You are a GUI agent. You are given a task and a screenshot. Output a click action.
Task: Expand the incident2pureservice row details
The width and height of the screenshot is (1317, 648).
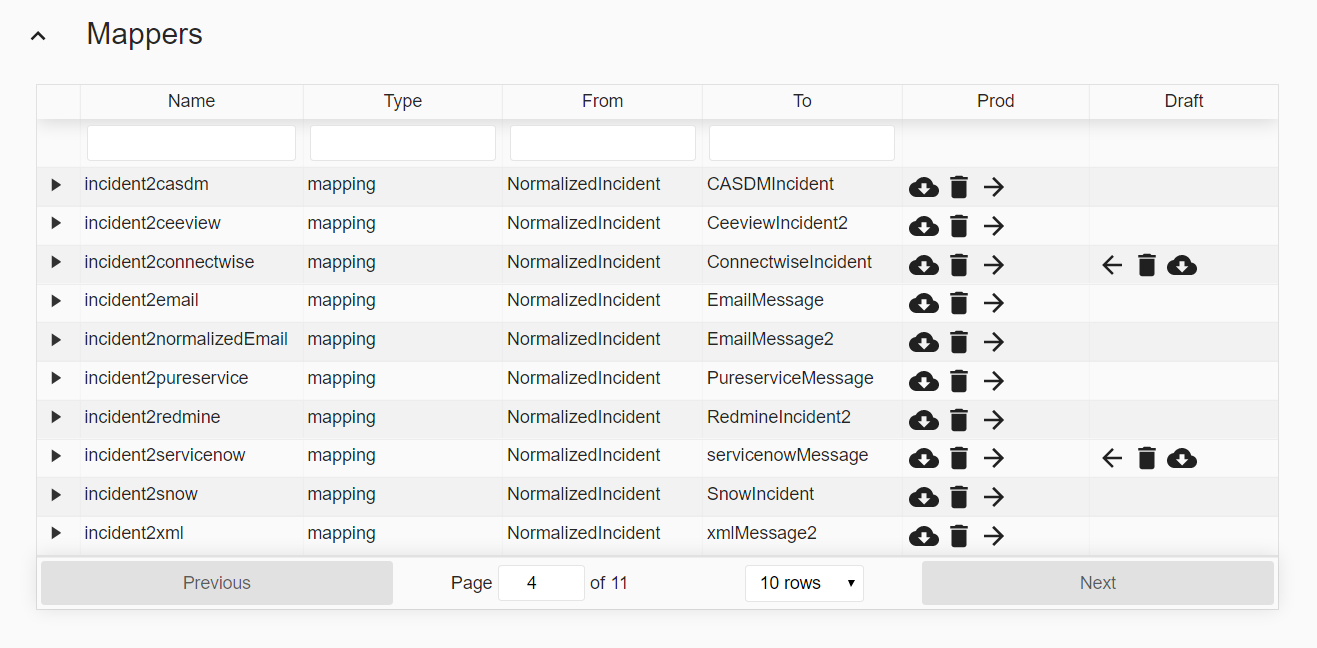pos(56,378)
